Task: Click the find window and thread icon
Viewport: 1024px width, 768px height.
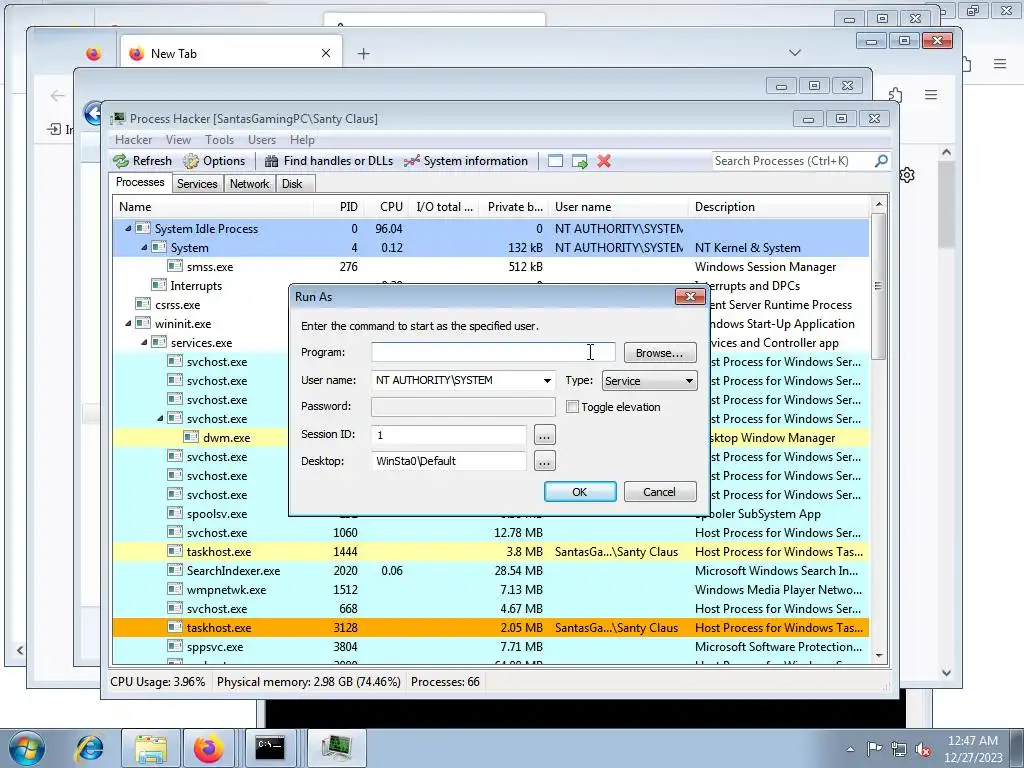Action: (579, 161)
